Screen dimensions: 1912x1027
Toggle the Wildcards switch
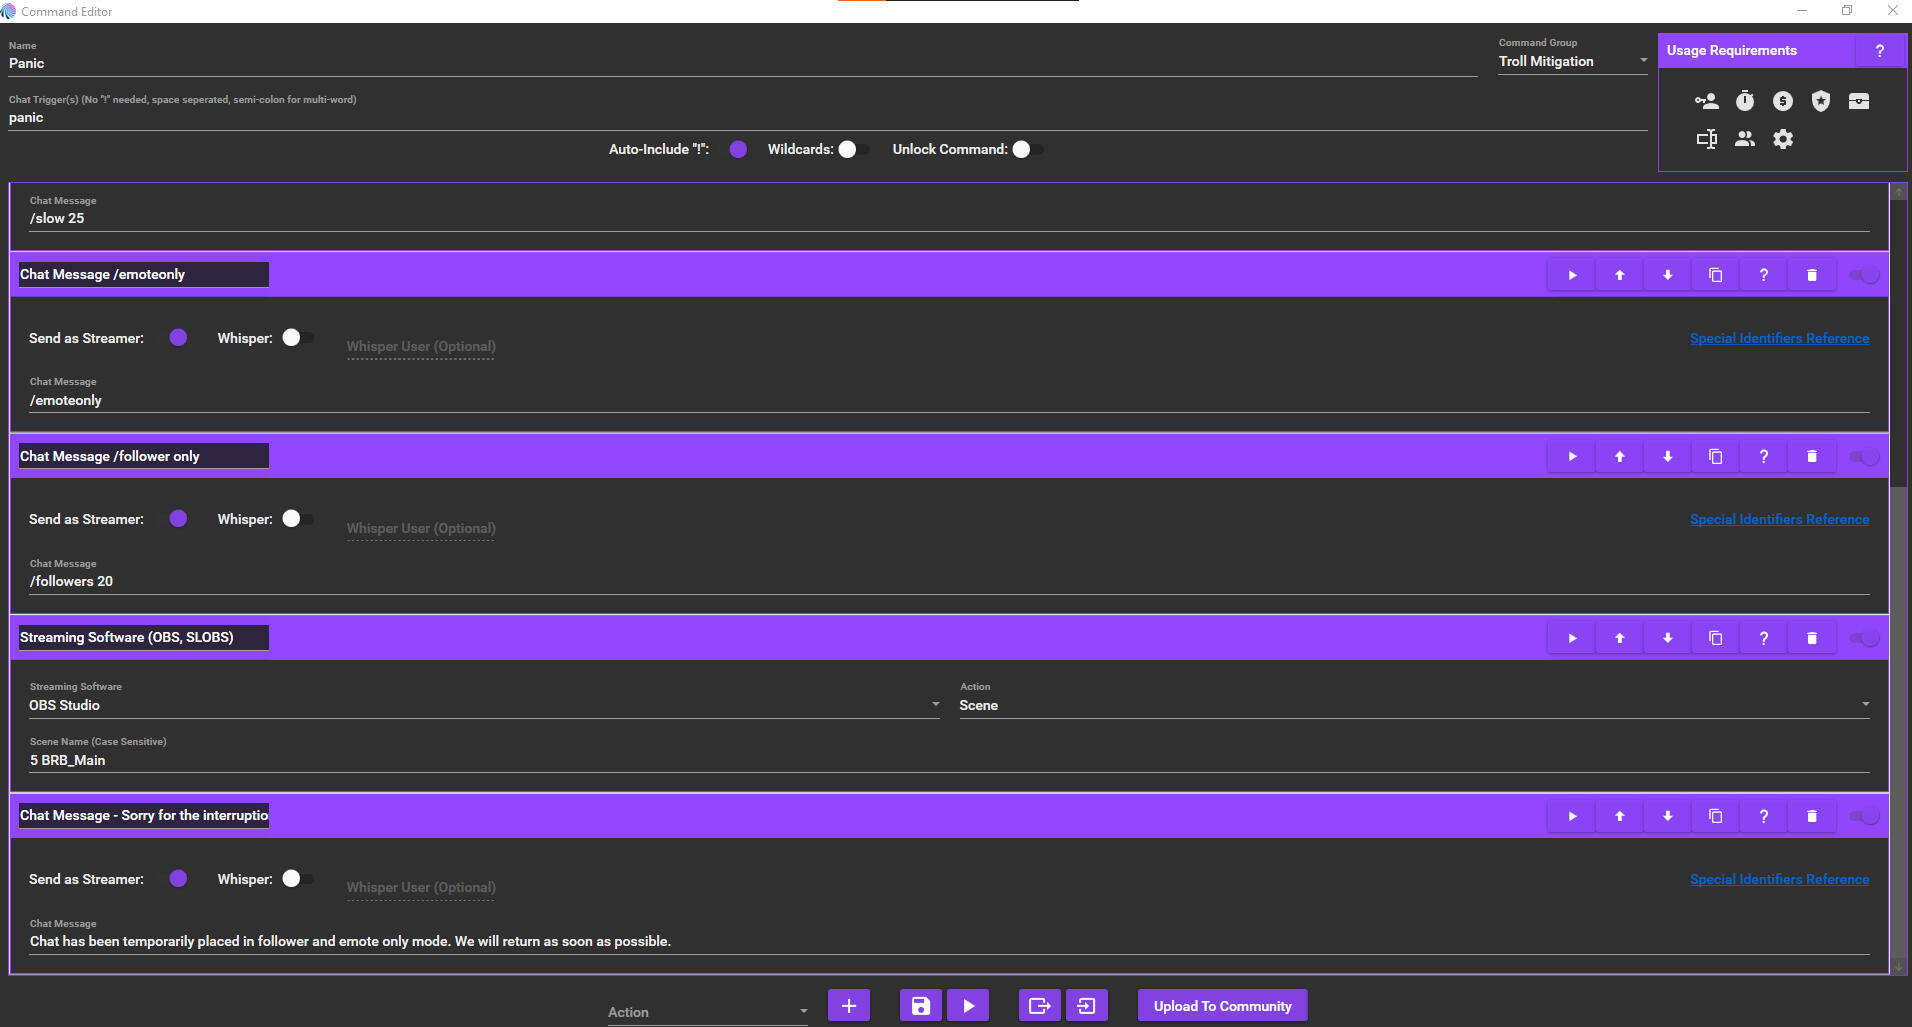[x=853, y=149]
